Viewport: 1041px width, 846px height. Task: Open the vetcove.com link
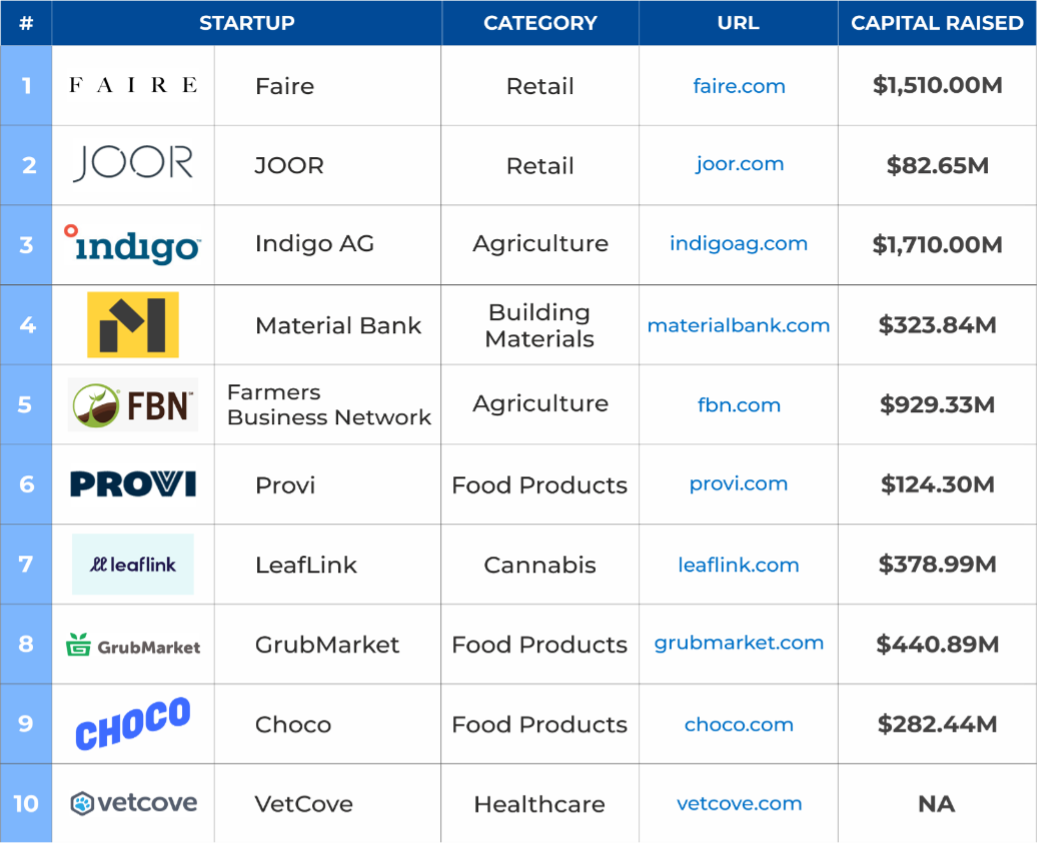pos(739,804)
